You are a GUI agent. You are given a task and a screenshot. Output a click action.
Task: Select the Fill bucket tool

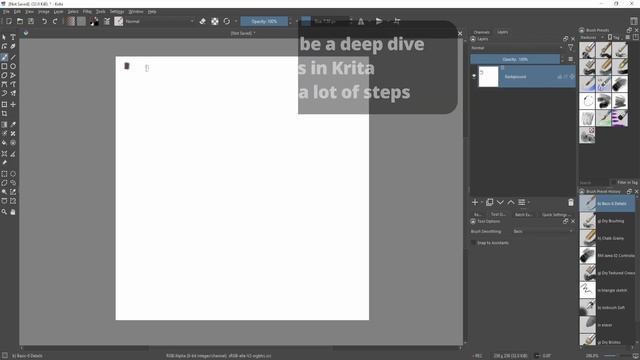pyautogui.click(x=4, y=143)
